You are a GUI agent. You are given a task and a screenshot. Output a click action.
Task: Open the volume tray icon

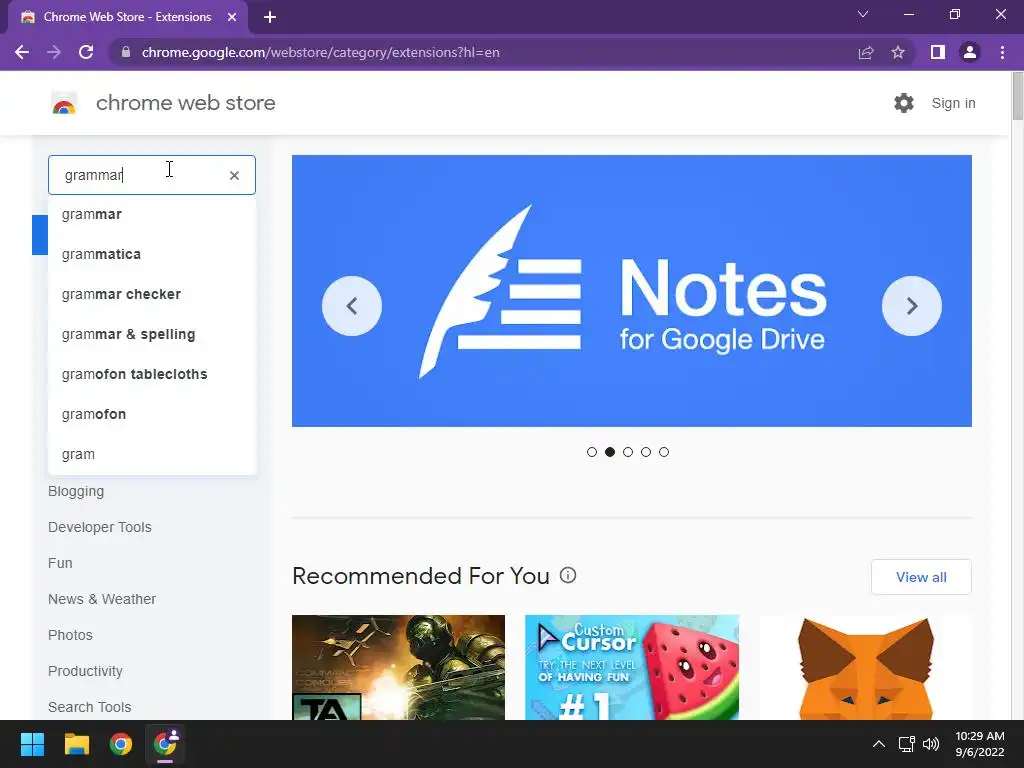(x=931, y=744)
